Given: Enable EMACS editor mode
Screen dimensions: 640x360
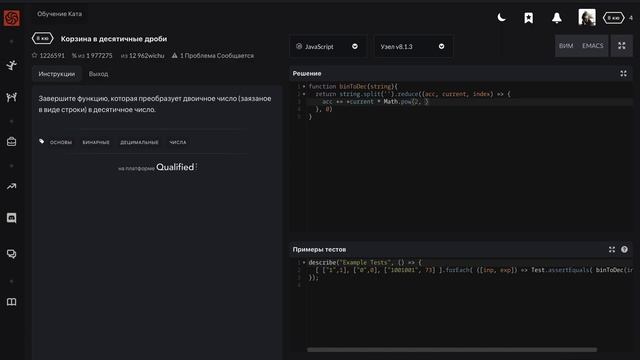Looking at the screenshot, I should (592, 46).
